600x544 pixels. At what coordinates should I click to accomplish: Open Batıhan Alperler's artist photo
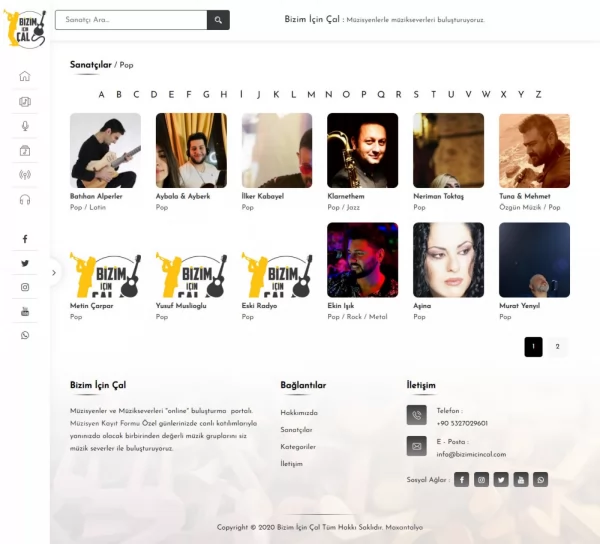pos(105,150)
